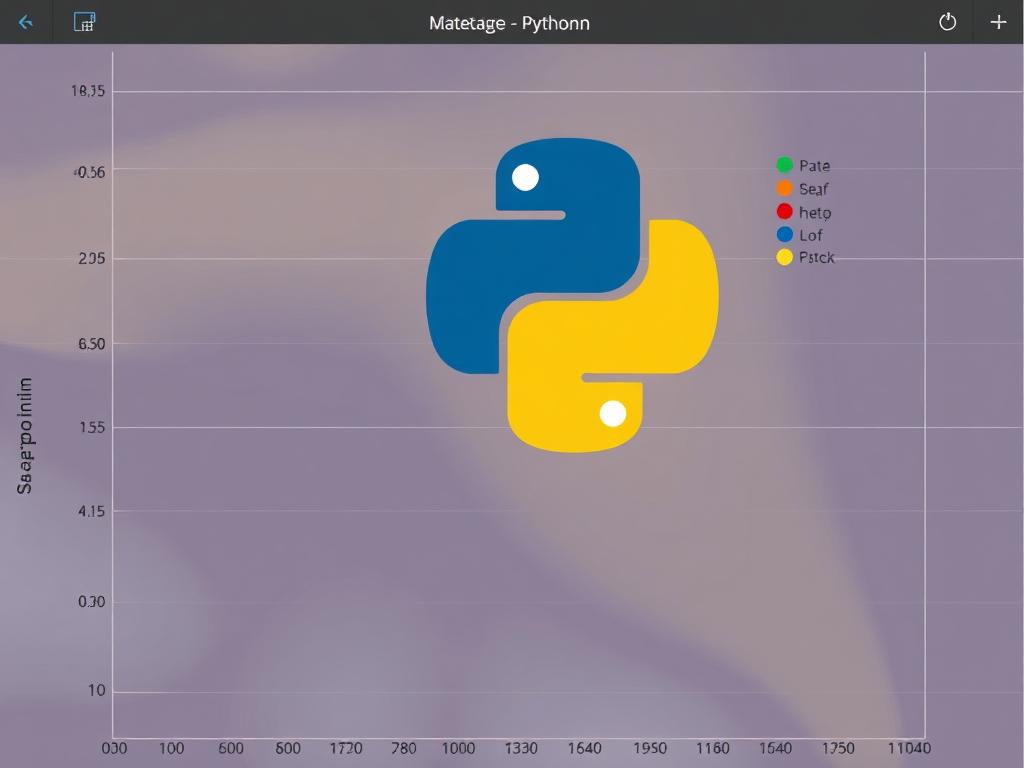
Task: Click the 4.15 y-axis value
Action: tap(91, 511)
